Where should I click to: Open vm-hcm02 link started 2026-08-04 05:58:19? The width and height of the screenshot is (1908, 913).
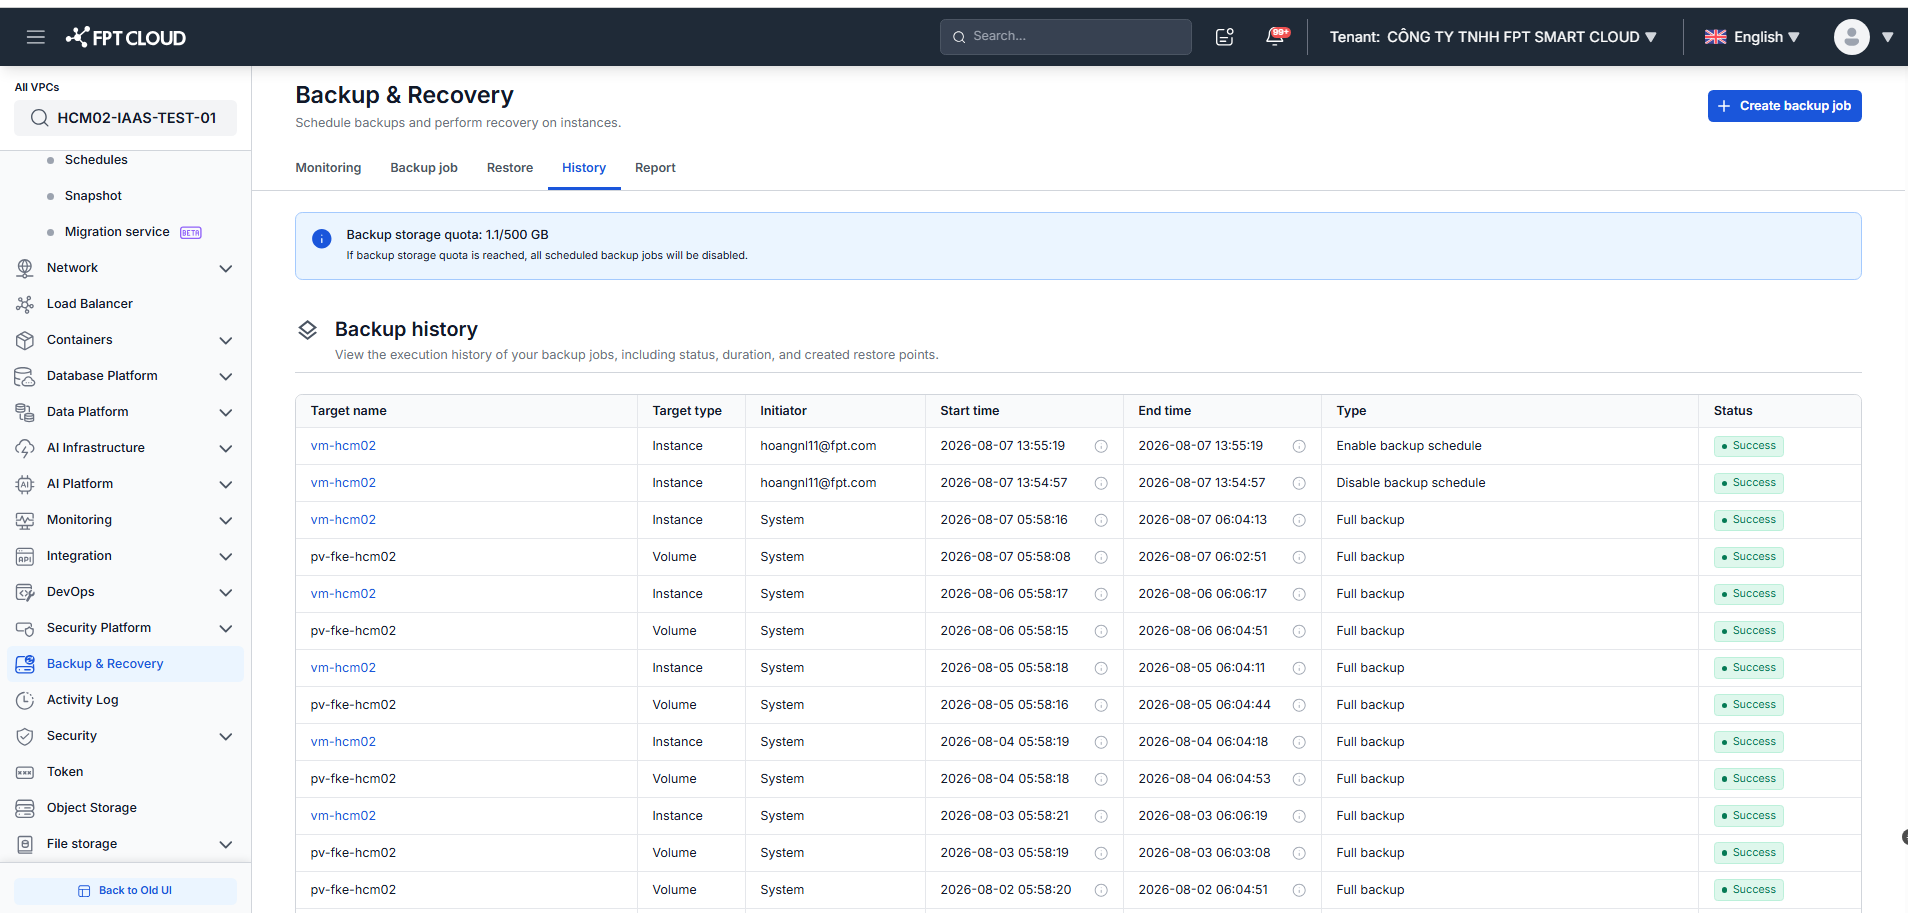pyautogui.click(x=343, y=742)
